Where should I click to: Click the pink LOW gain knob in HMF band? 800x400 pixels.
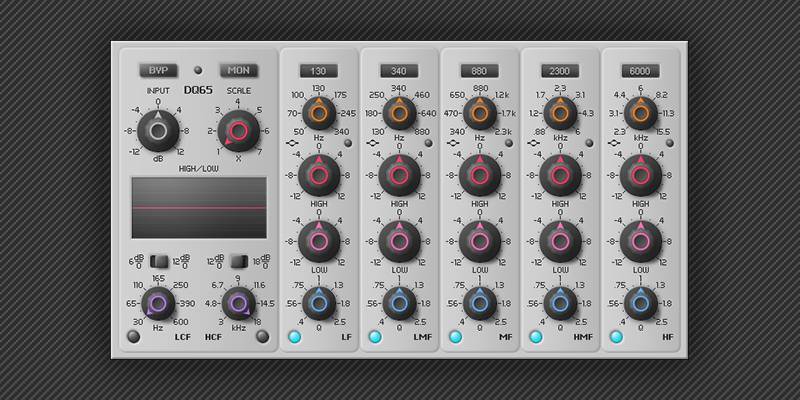[x=560, y=241]
